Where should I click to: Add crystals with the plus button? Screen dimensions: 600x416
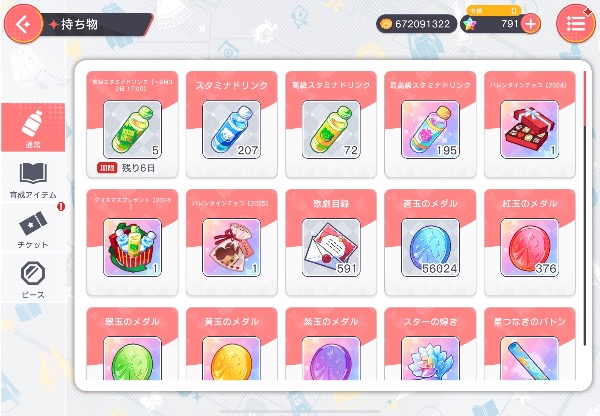[531, 24]
